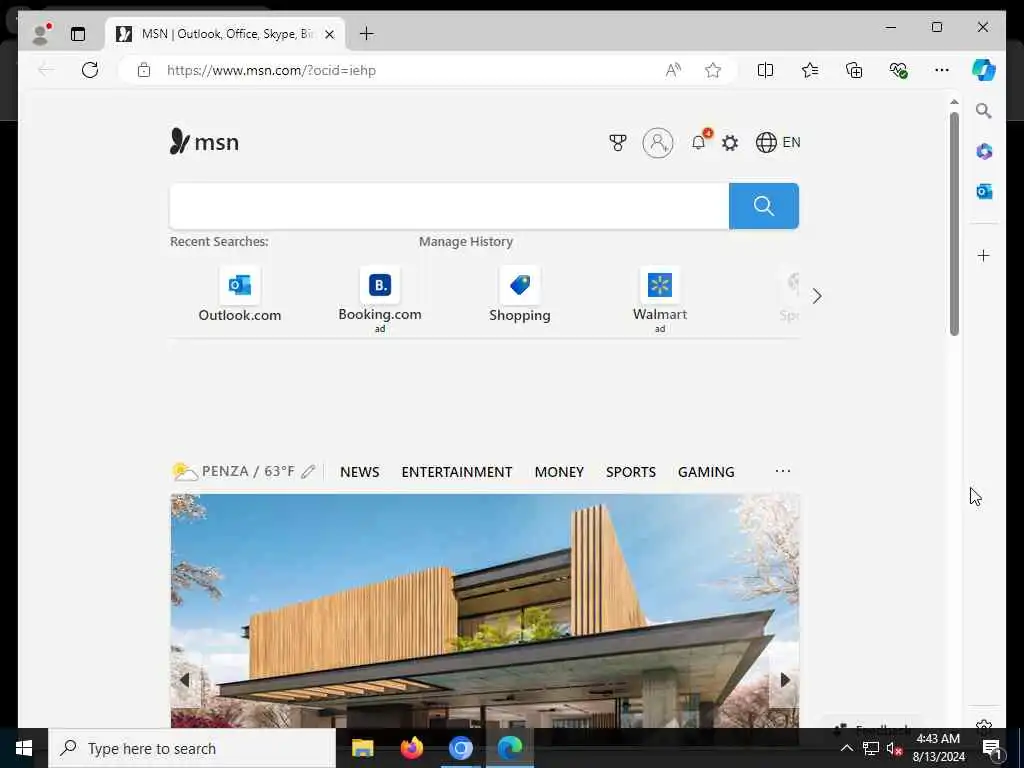Open taskbar volume control
Screen dimensions: 1024x768
pos(894,748)
